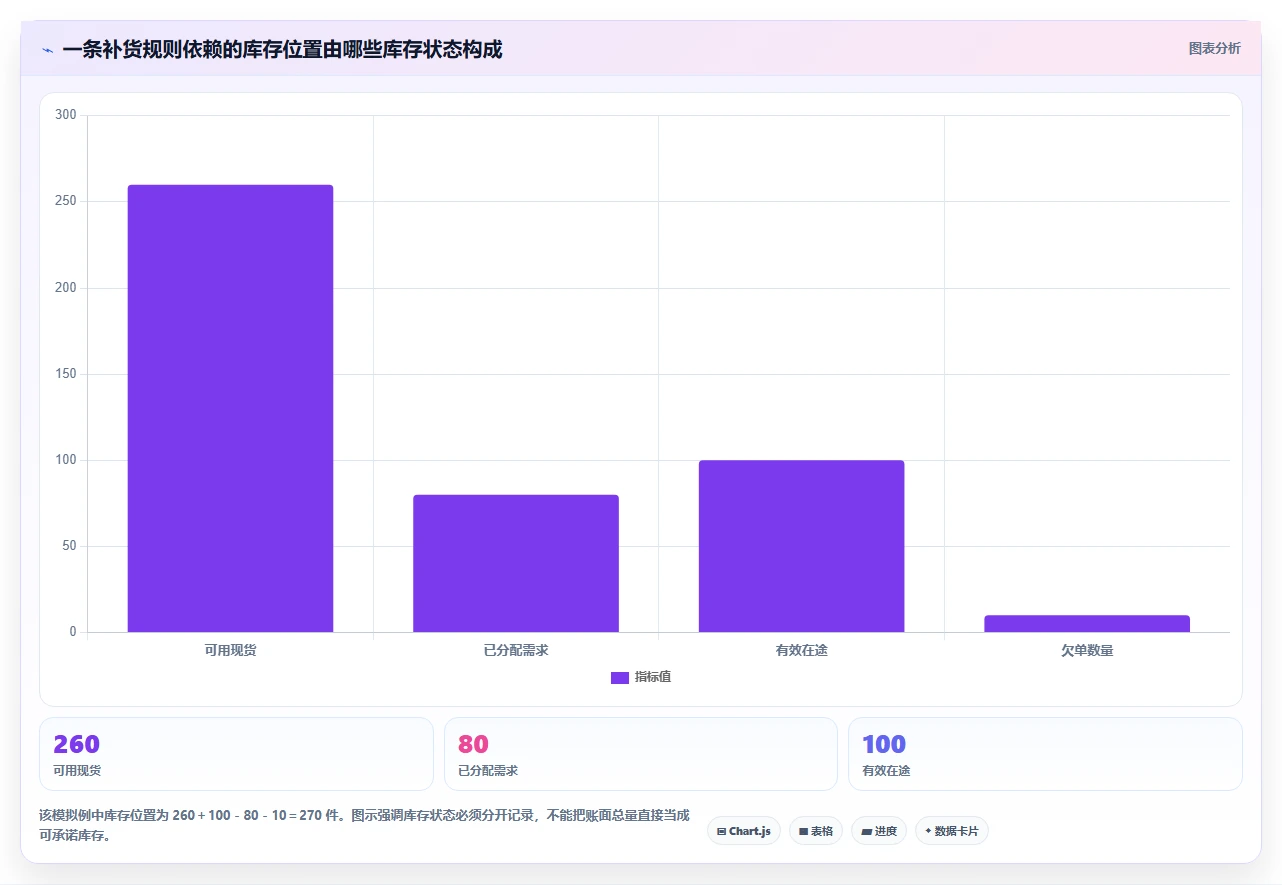Click the 100 有效在途 stat card
1282x885 pixels.
[x=1045, y=754]
